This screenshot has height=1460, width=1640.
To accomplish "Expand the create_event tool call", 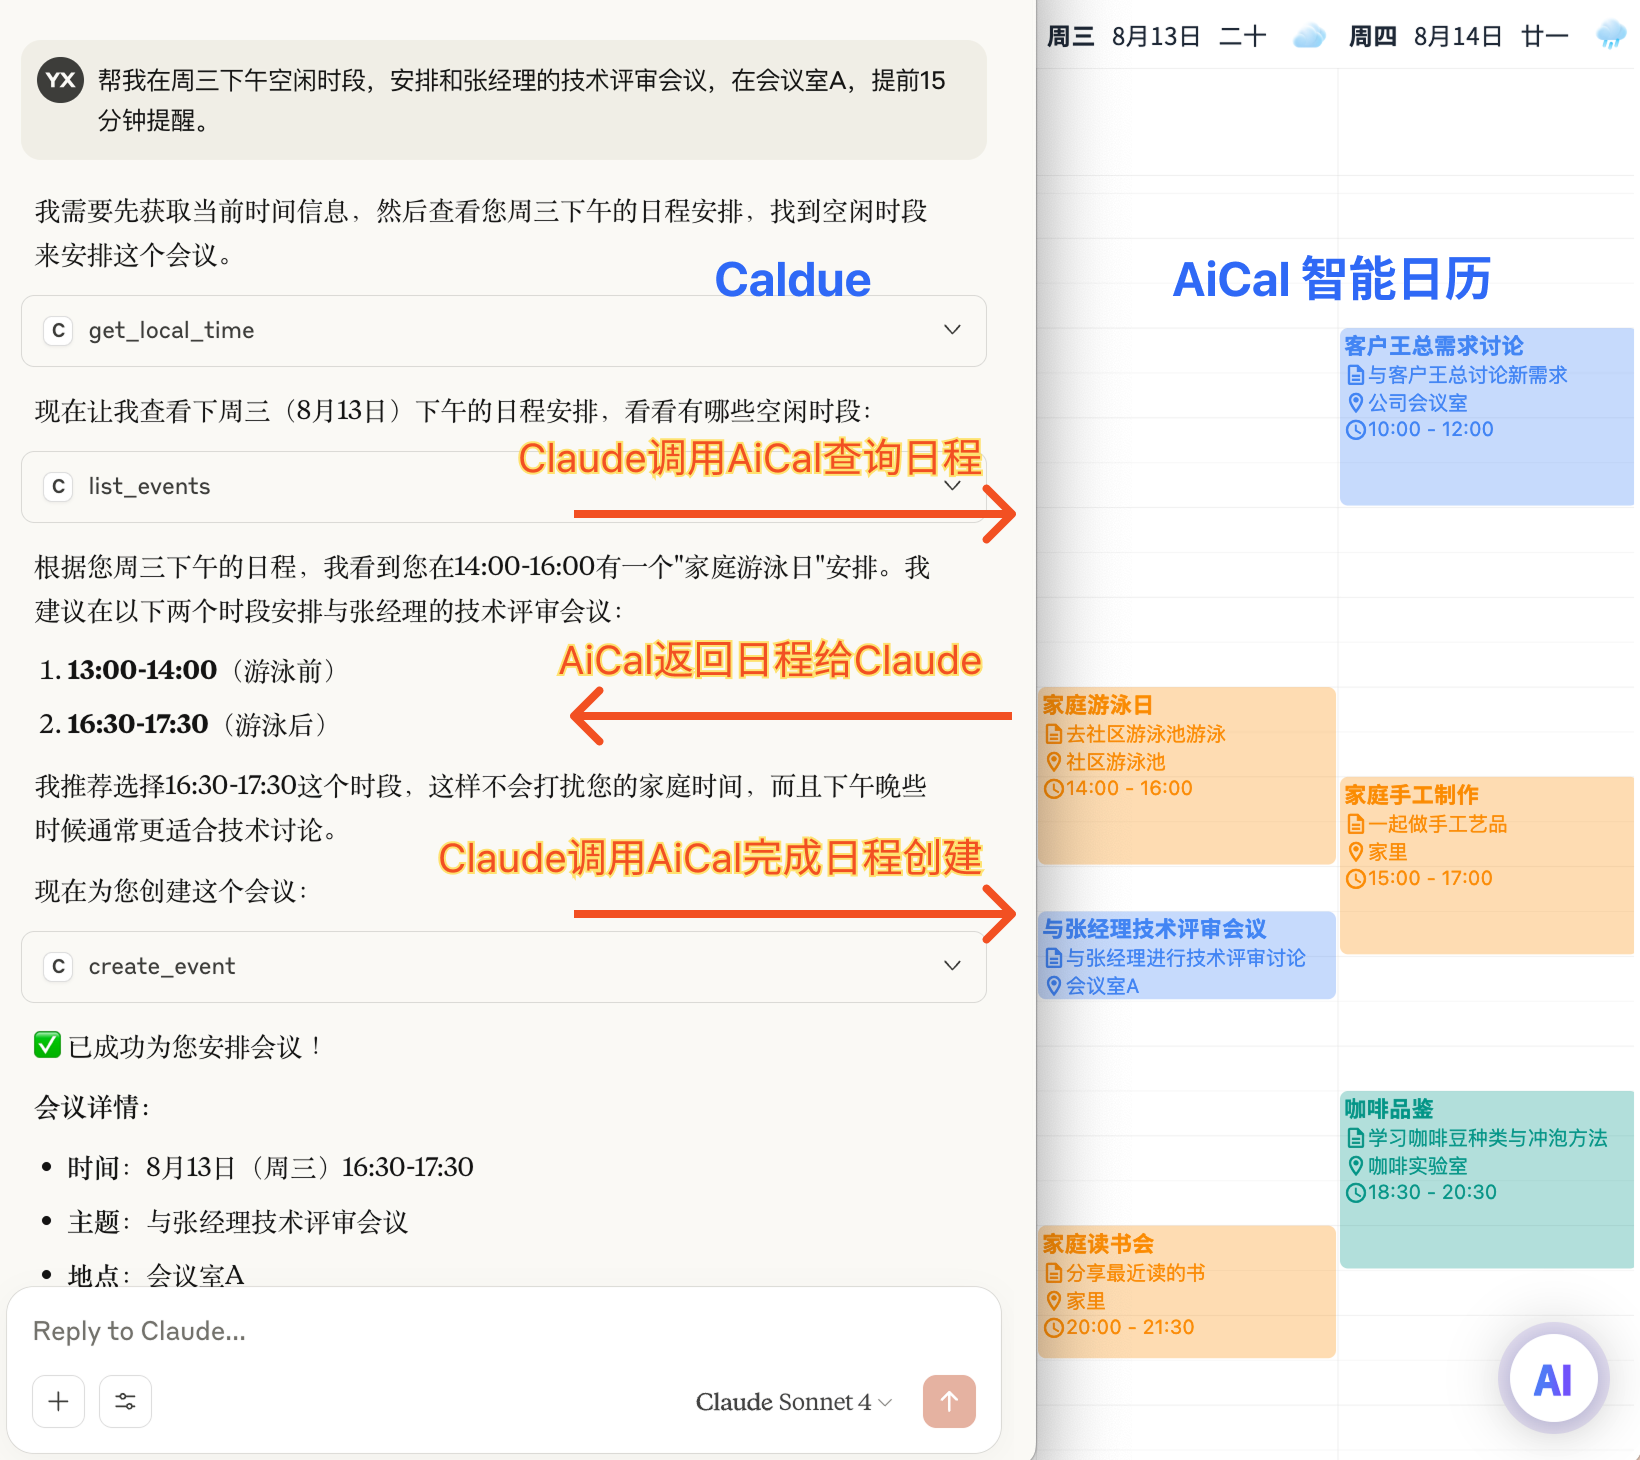I will [x=952, y=966].
